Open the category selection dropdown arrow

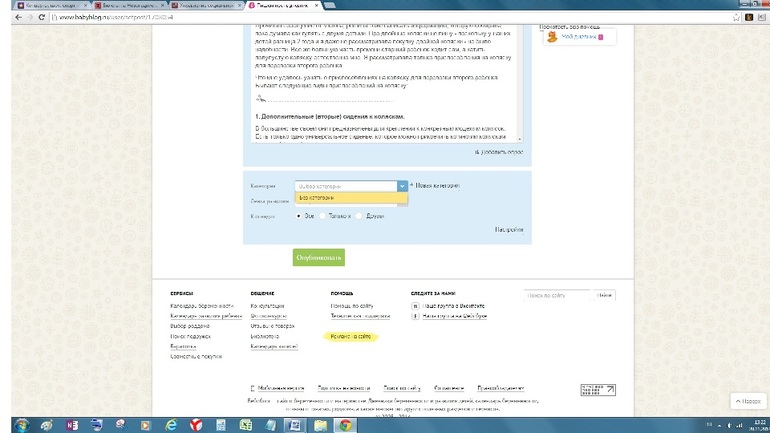pos(402,186)
